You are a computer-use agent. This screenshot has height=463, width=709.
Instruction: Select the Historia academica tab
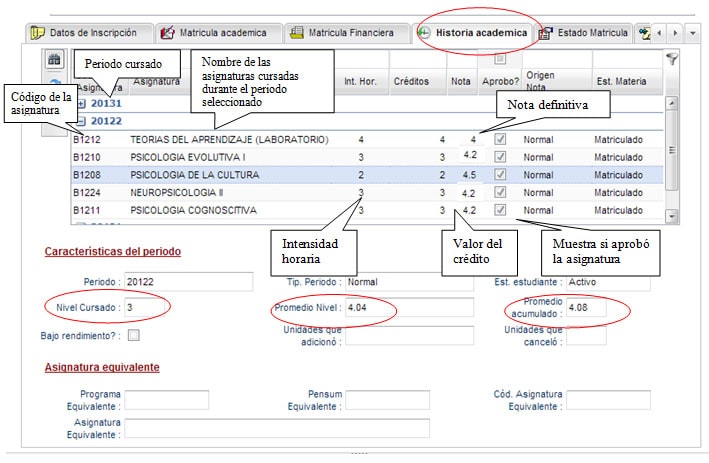point(473,33)
